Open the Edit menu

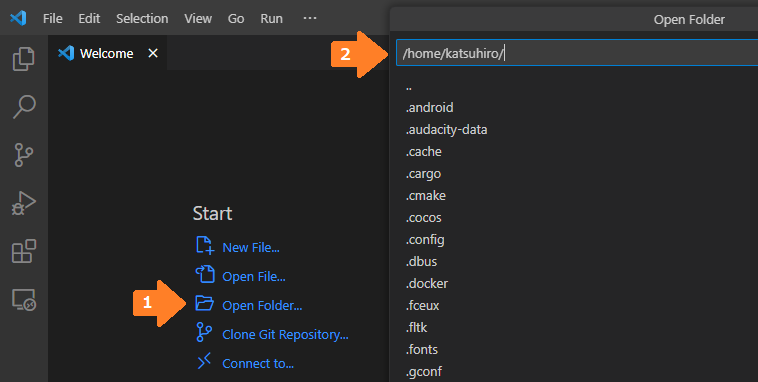(x=89, y=18)
